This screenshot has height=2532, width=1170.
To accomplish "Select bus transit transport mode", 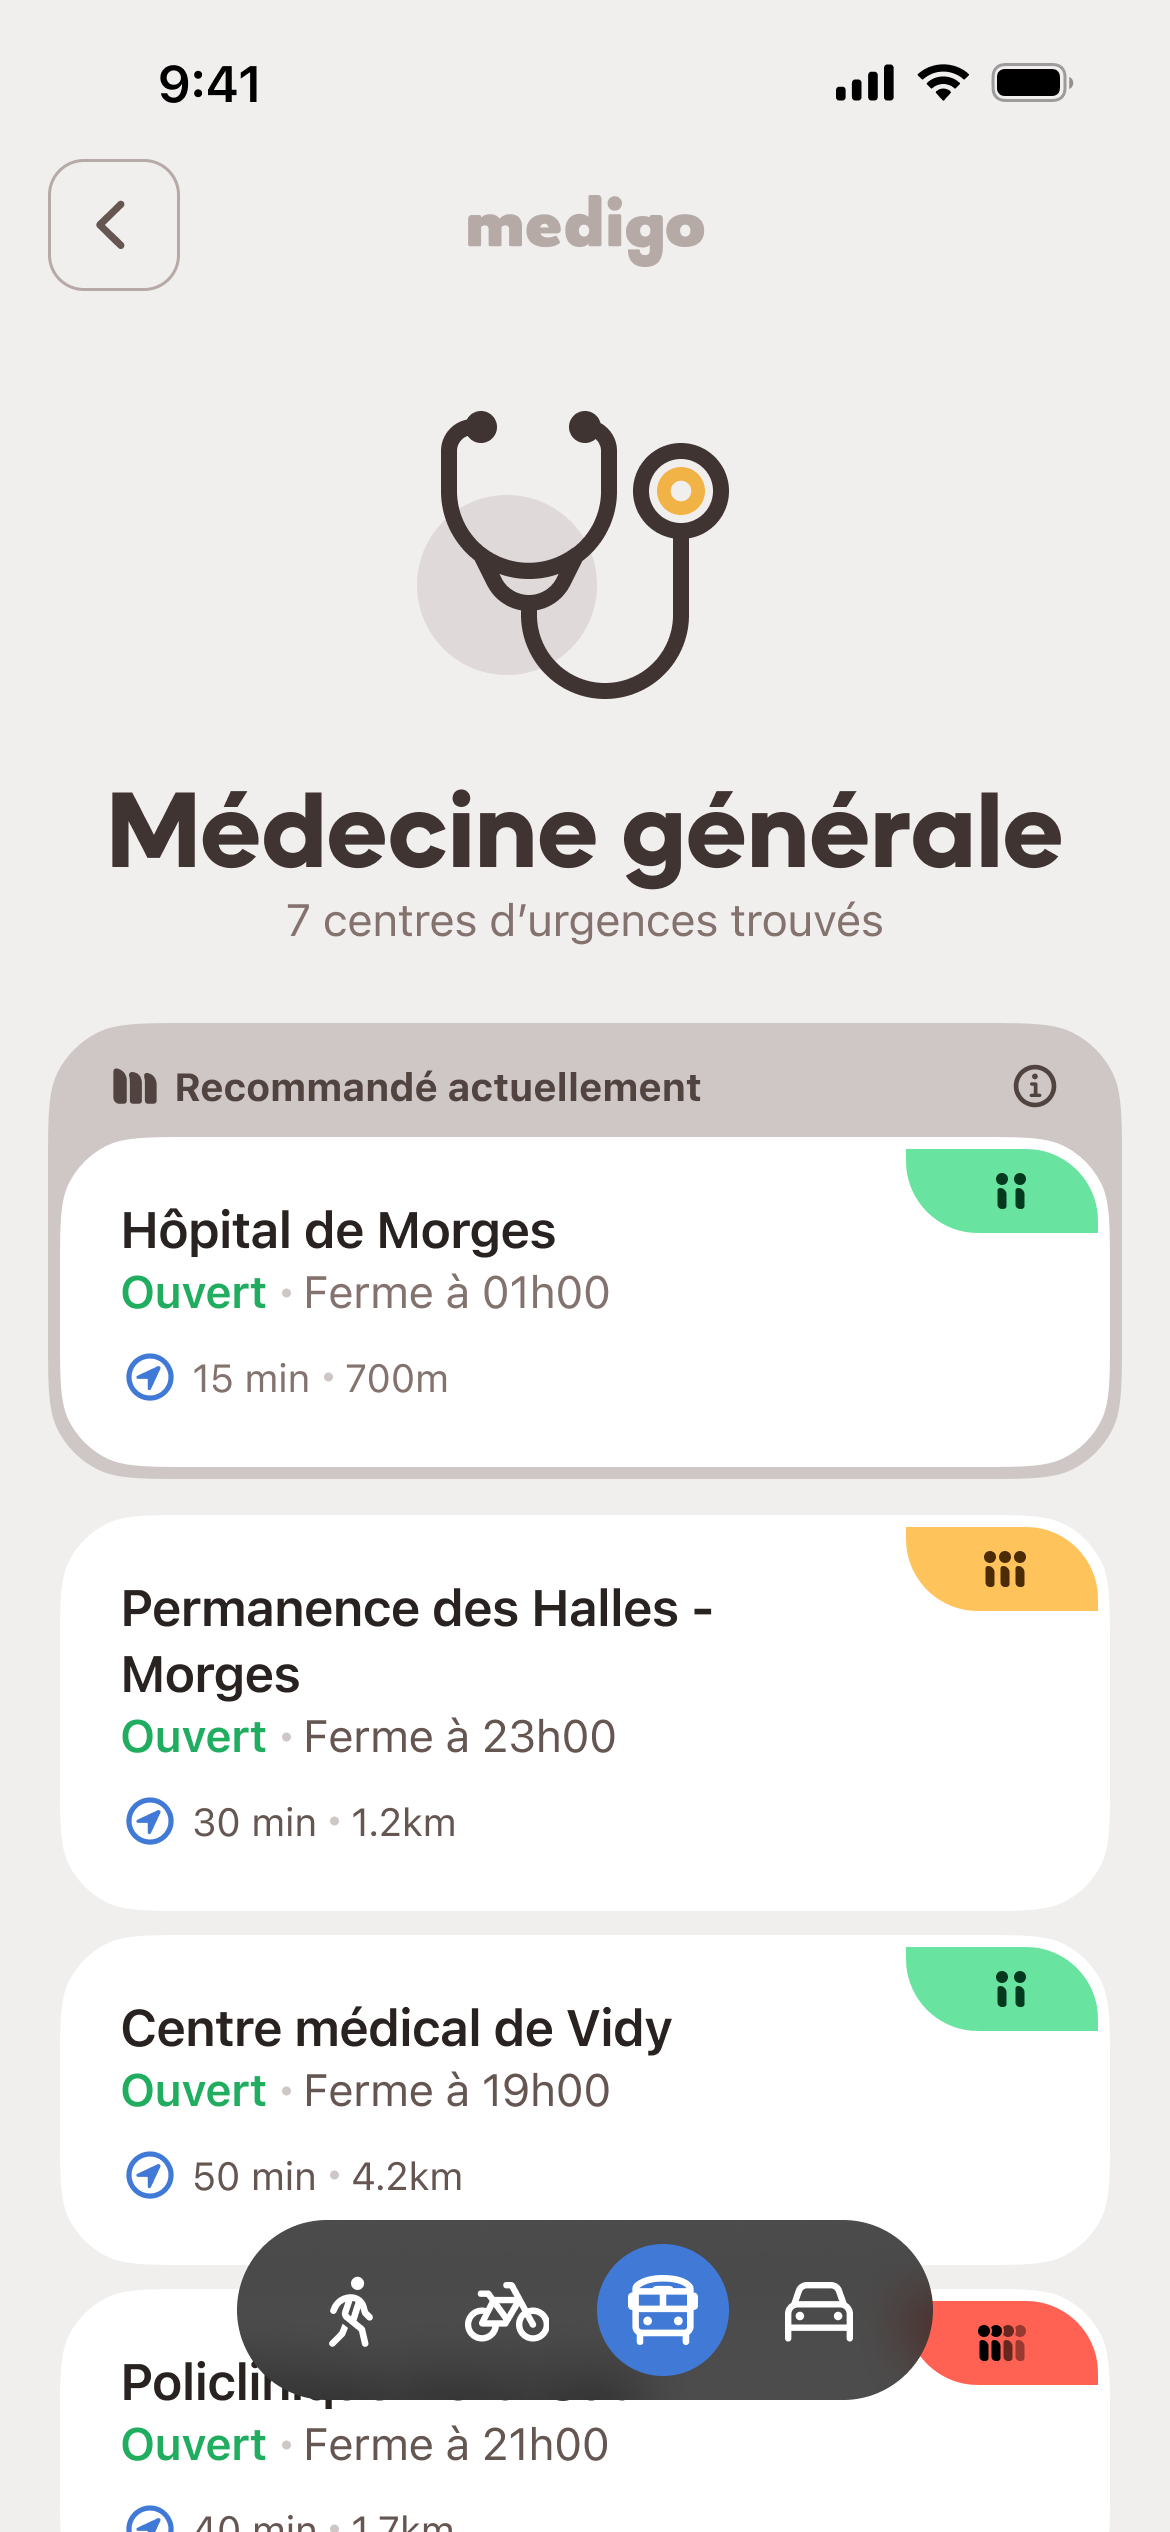I will point(662,2310).
